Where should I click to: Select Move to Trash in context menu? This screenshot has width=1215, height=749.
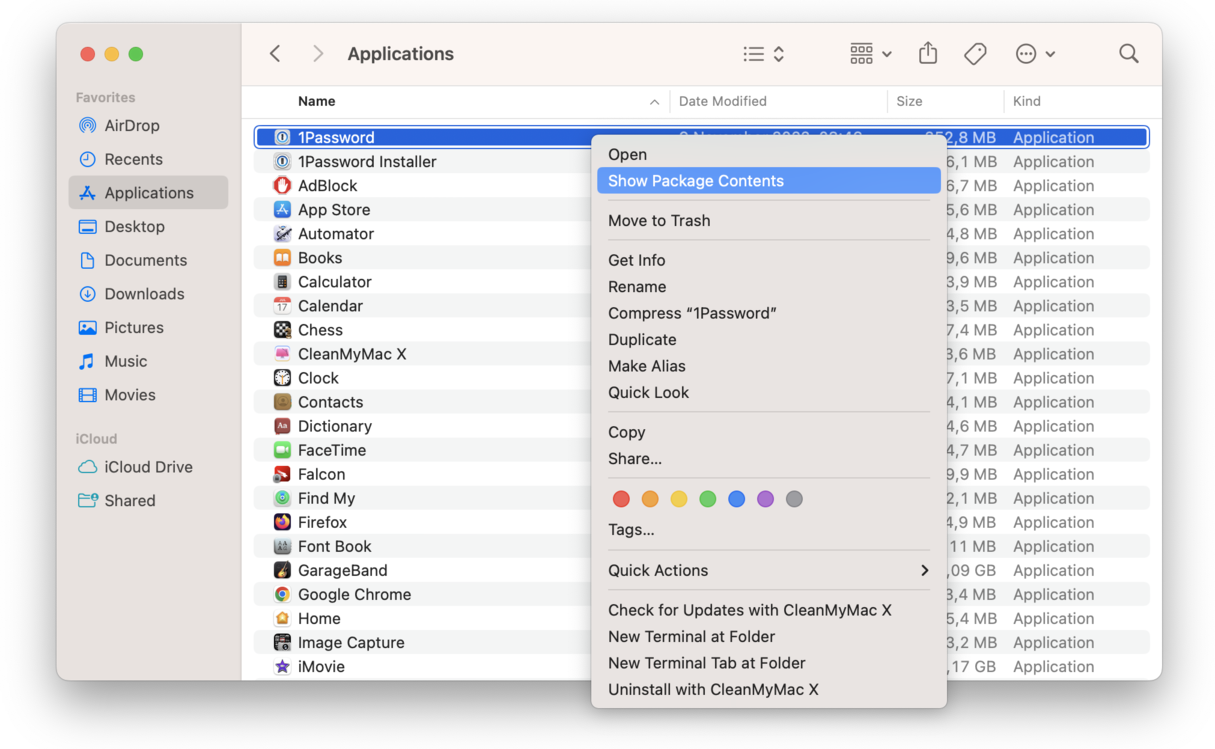pyautogui.click(x=659, y=220)
